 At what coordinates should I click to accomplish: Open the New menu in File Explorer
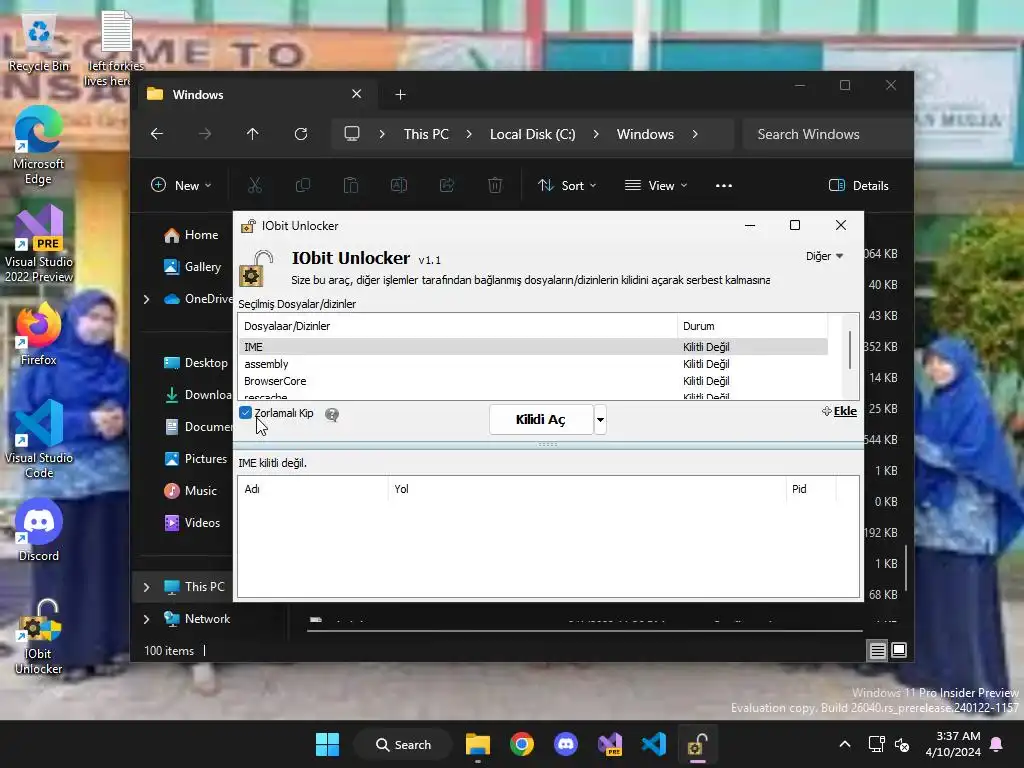pos(181,185)
